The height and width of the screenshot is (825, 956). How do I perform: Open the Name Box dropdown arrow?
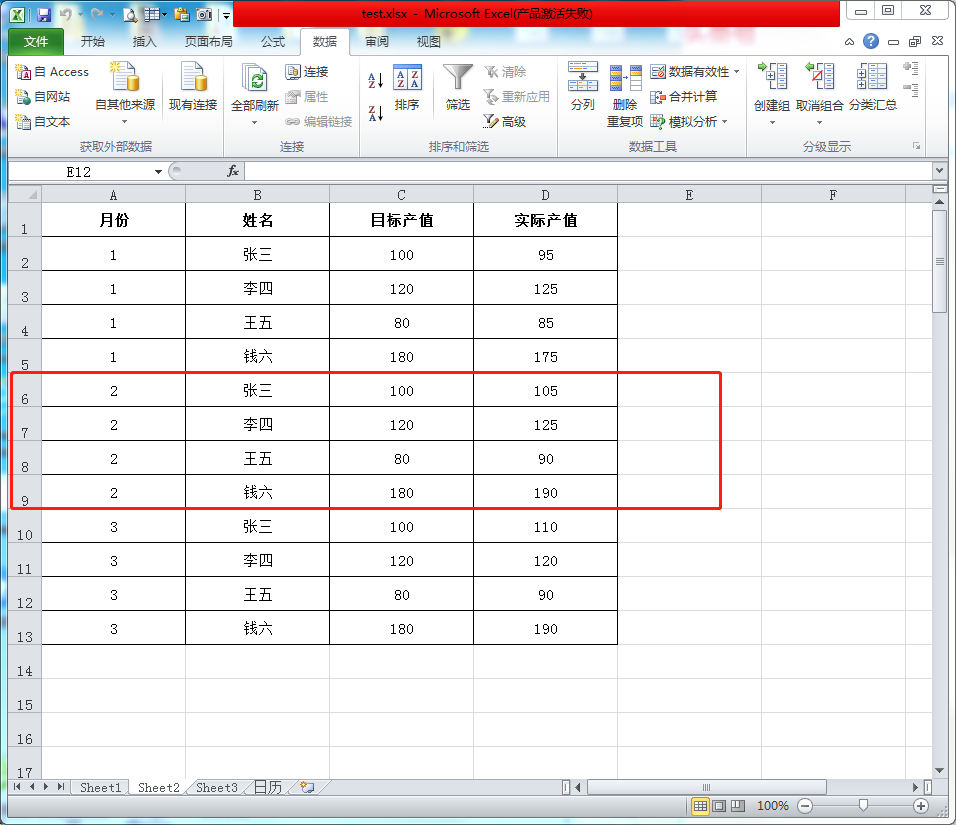[x=158, y=172]
